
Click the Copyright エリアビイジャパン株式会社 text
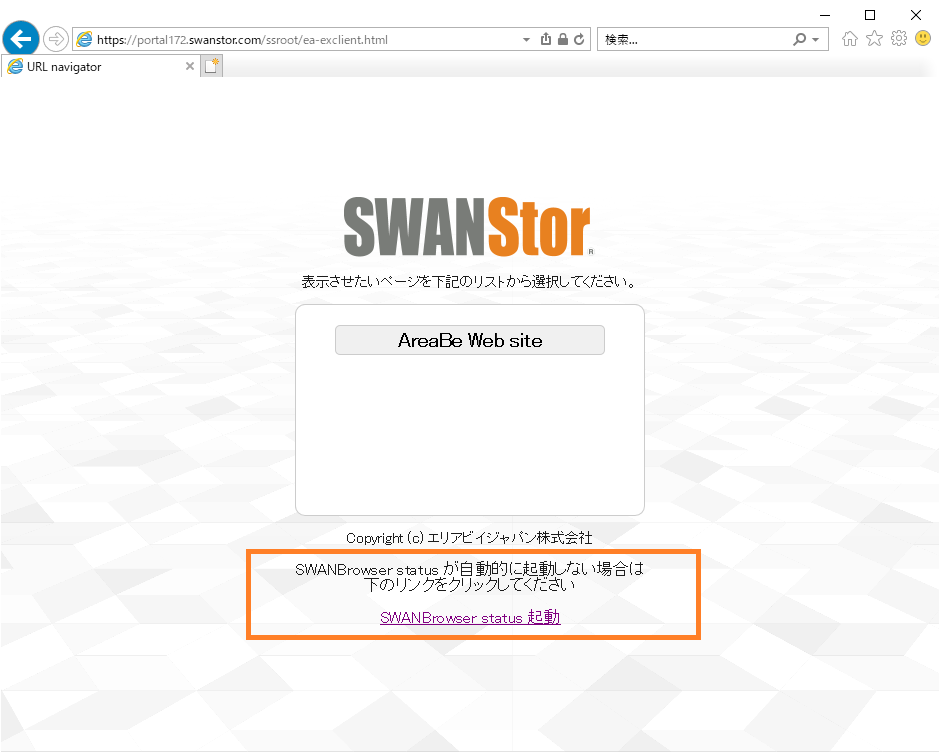[469, 538]
